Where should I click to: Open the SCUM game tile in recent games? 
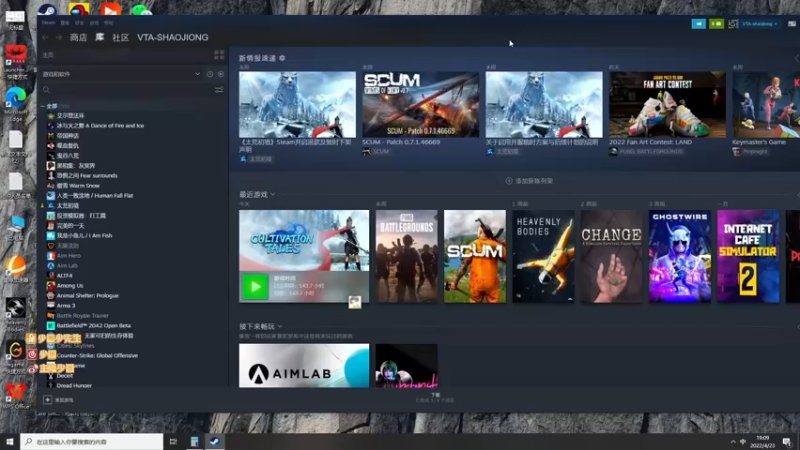pos(475,256)
